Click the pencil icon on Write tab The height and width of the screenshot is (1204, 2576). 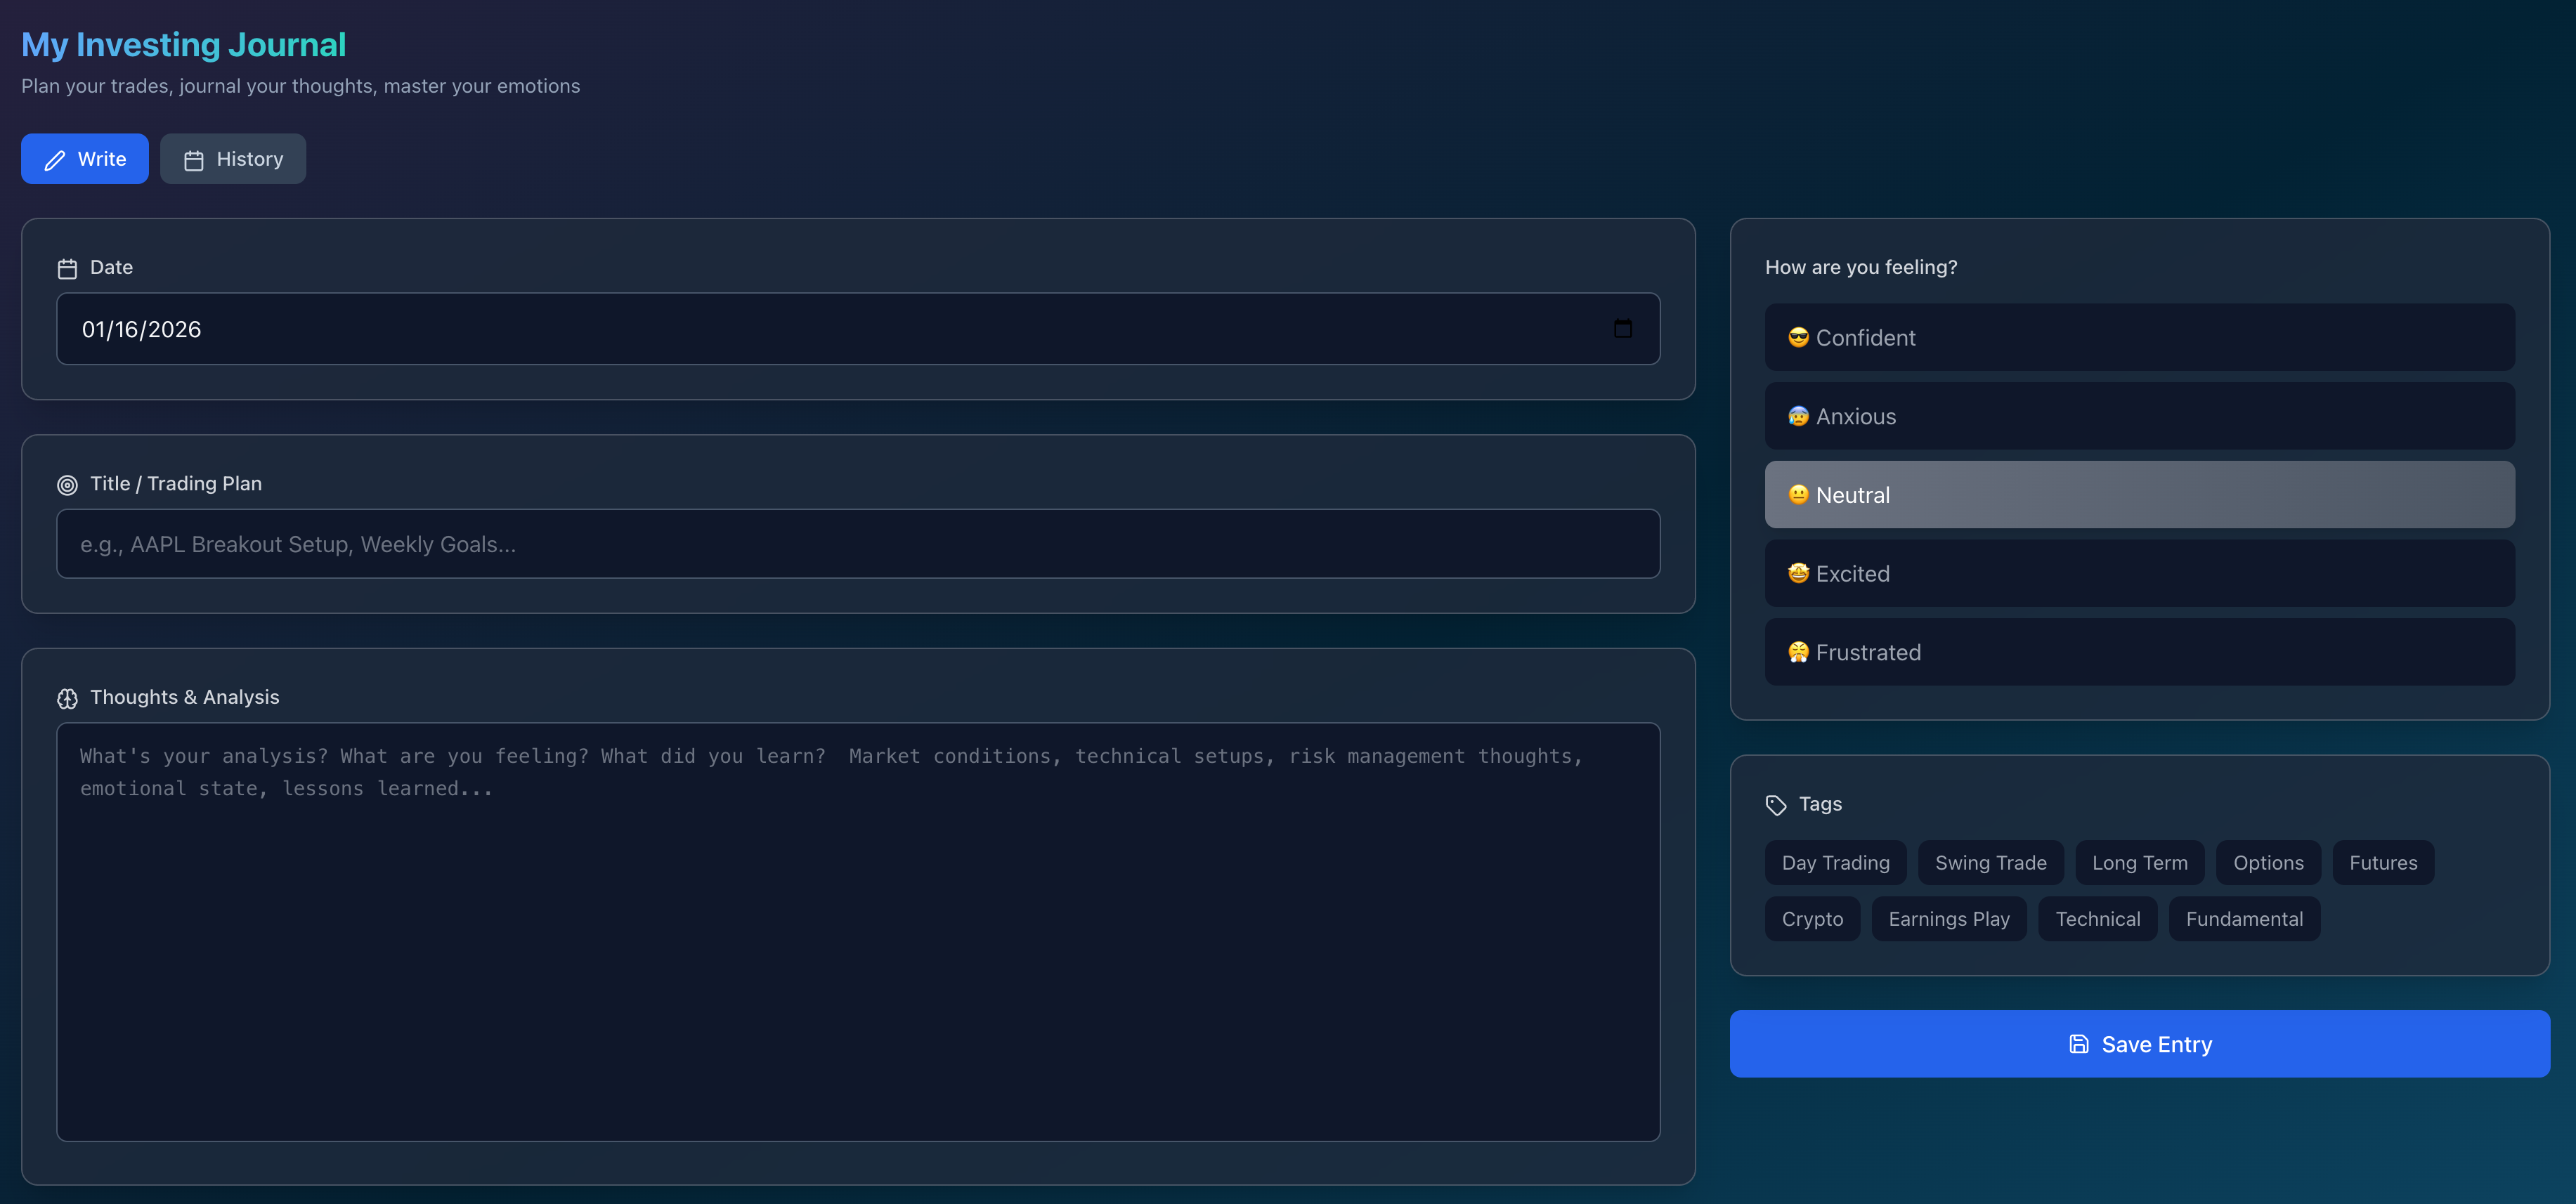(x=55, y=160)
